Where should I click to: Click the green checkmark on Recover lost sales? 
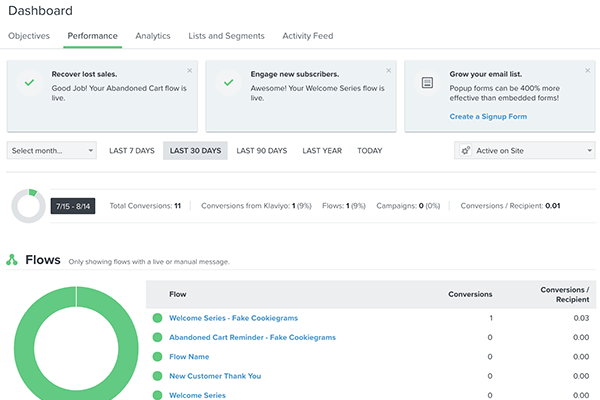point(29,83)
